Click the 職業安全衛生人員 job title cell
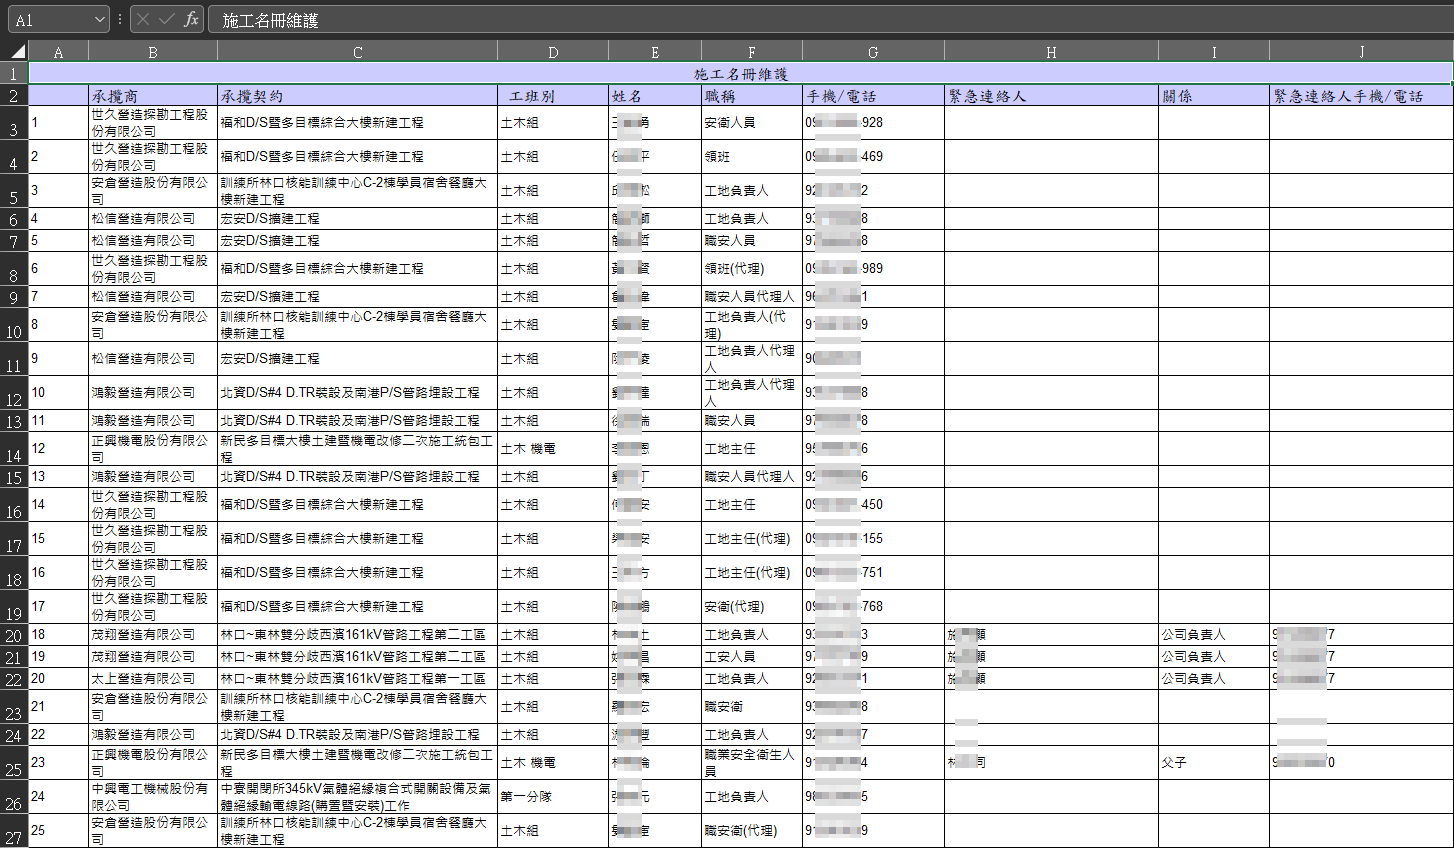The width and height of the screenshot is (1454, 848). pyautogui.click(x=752, y=763)
